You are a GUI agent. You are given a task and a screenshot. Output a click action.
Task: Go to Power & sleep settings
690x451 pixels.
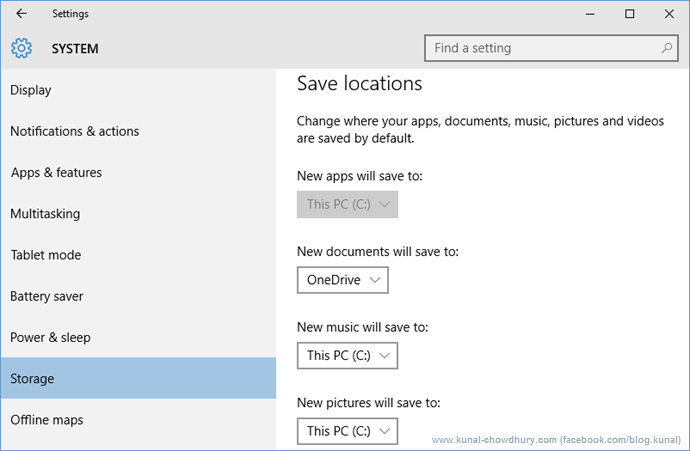point(50,337)
